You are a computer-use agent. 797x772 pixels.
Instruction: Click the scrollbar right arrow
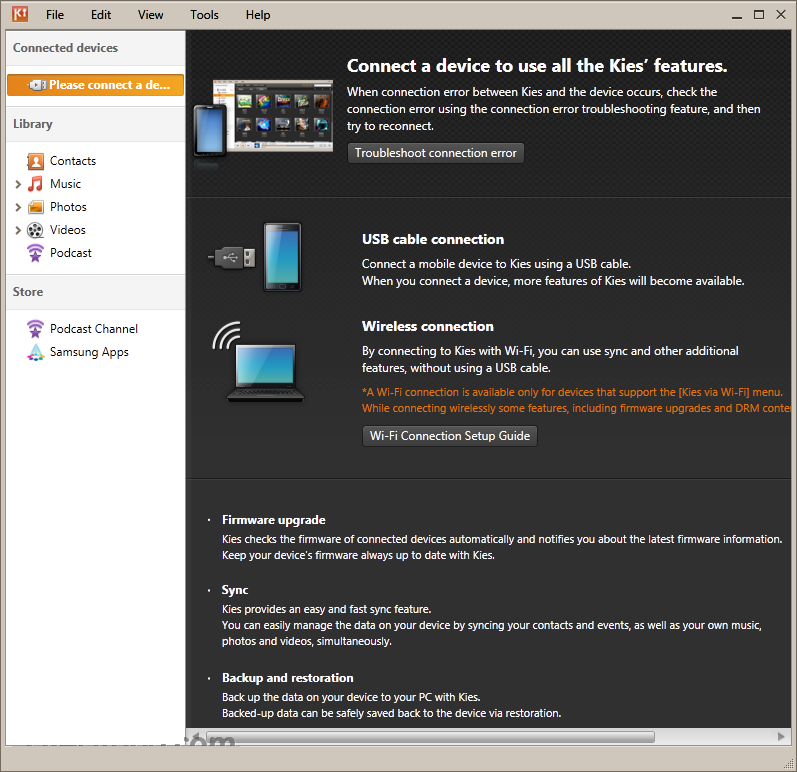[781, 736]
